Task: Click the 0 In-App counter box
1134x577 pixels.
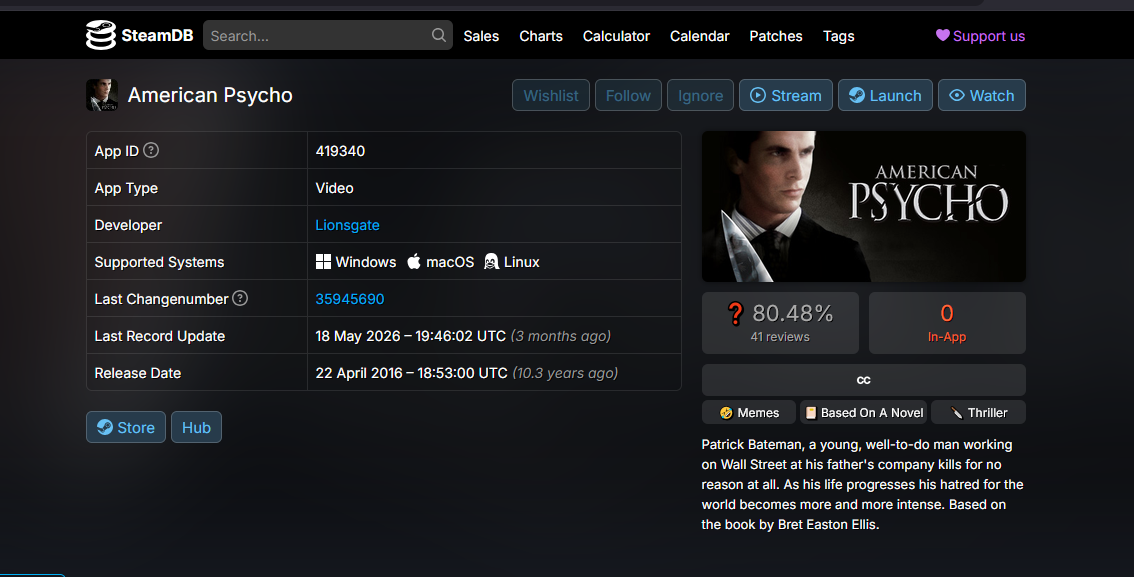Action: point(947,322)
